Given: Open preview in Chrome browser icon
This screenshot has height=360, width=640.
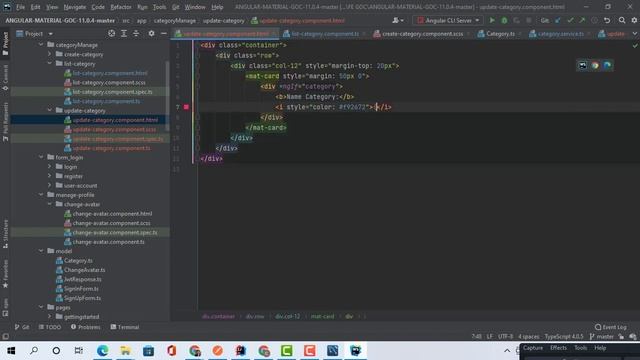Looking at the screenshot, I should click(595, 65).
